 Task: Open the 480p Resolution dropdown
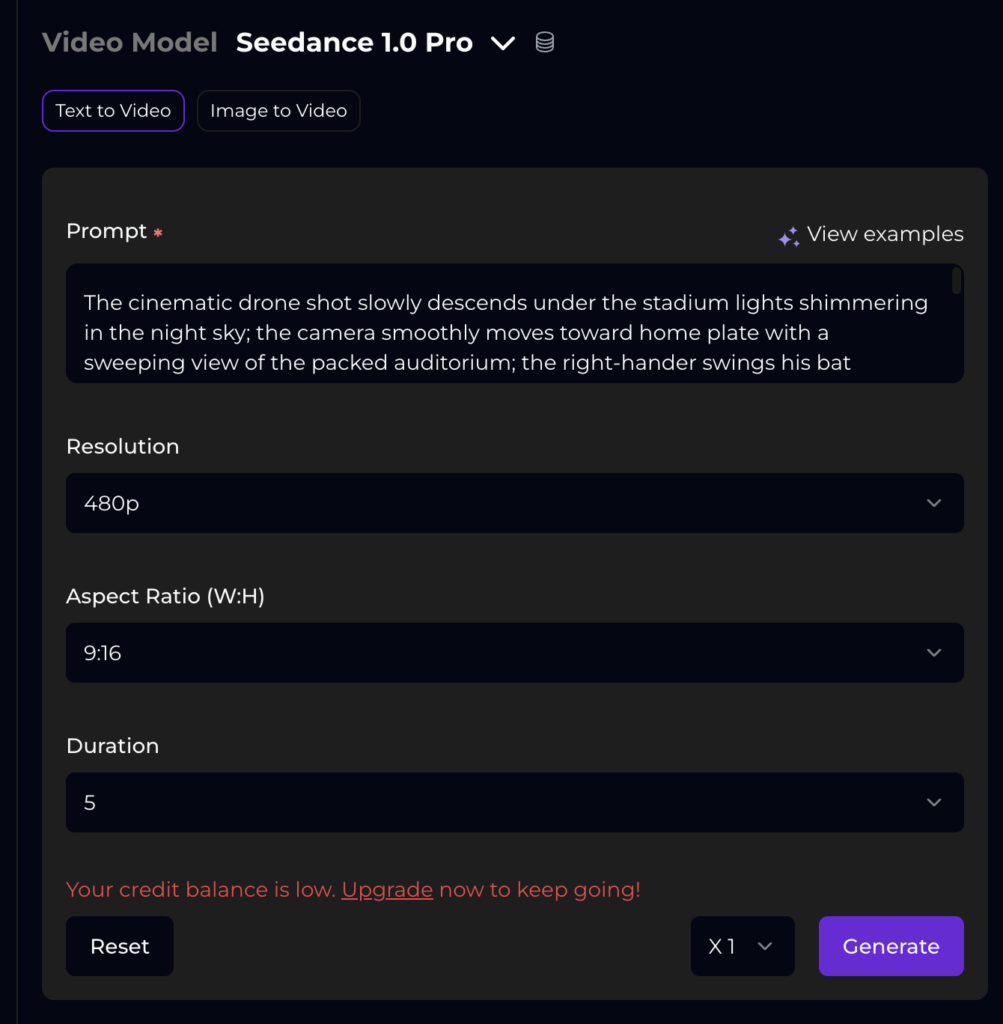click(x=515, y=503)
